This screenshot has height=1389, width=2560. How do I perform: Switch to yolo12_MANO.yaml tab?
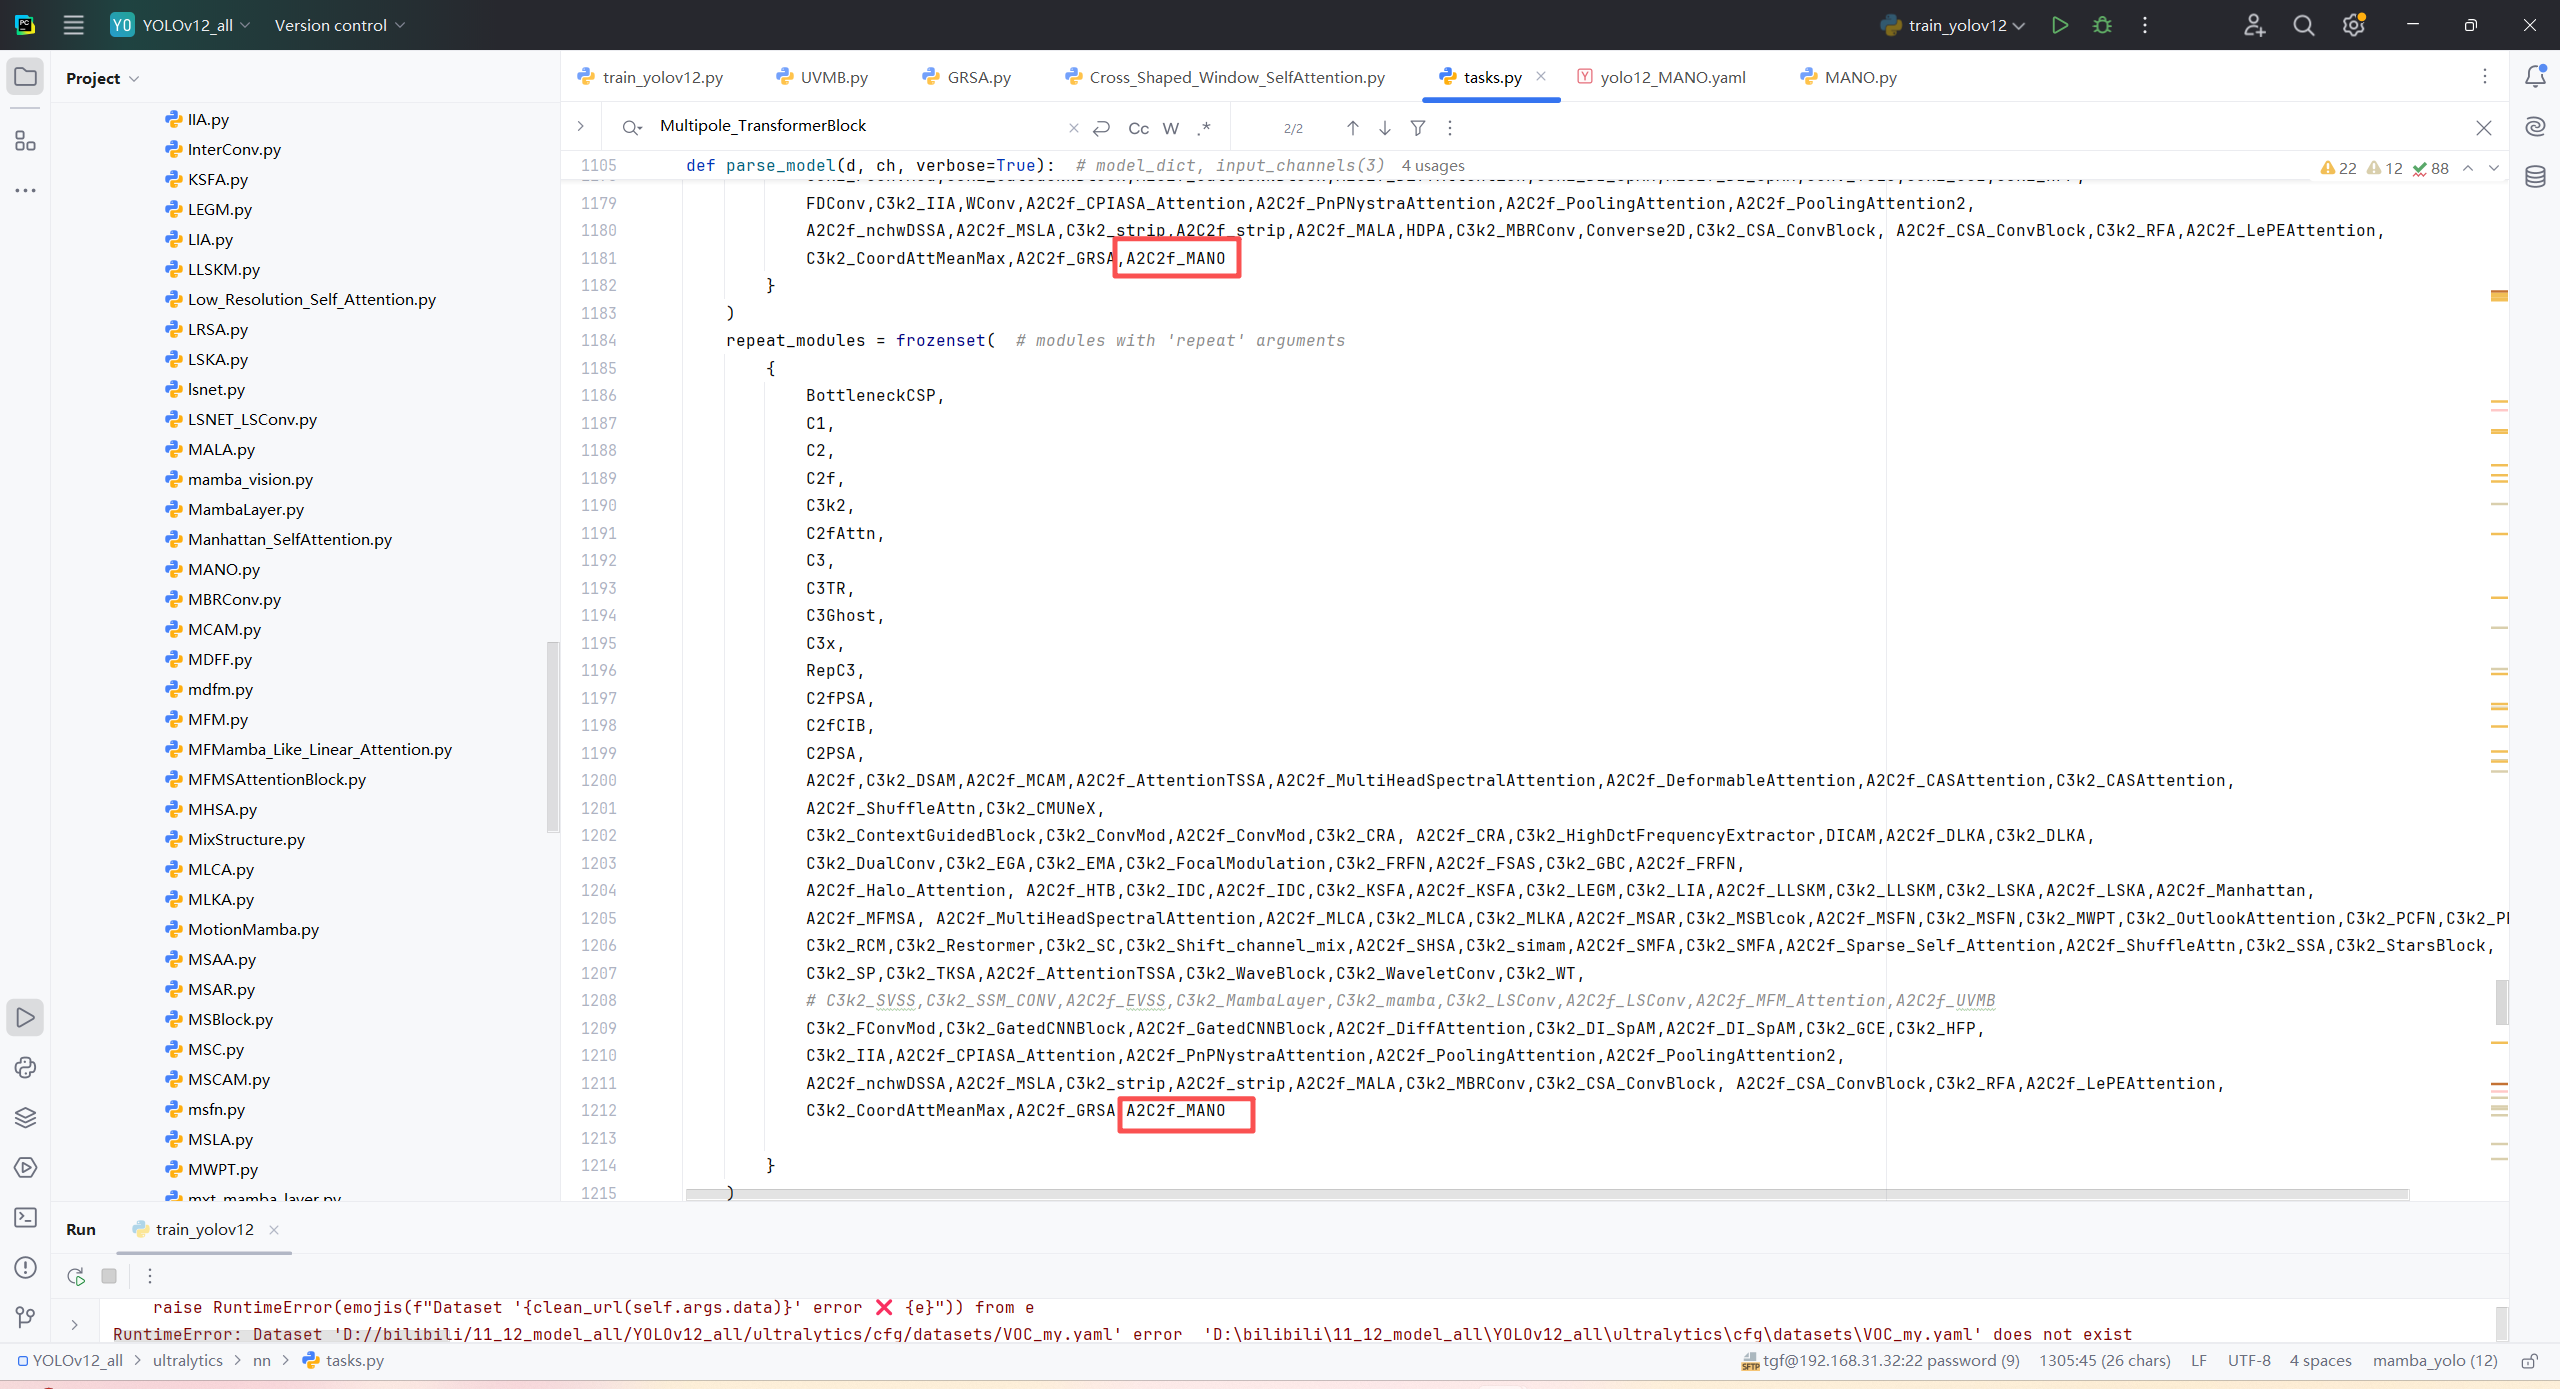(1671, 77)
